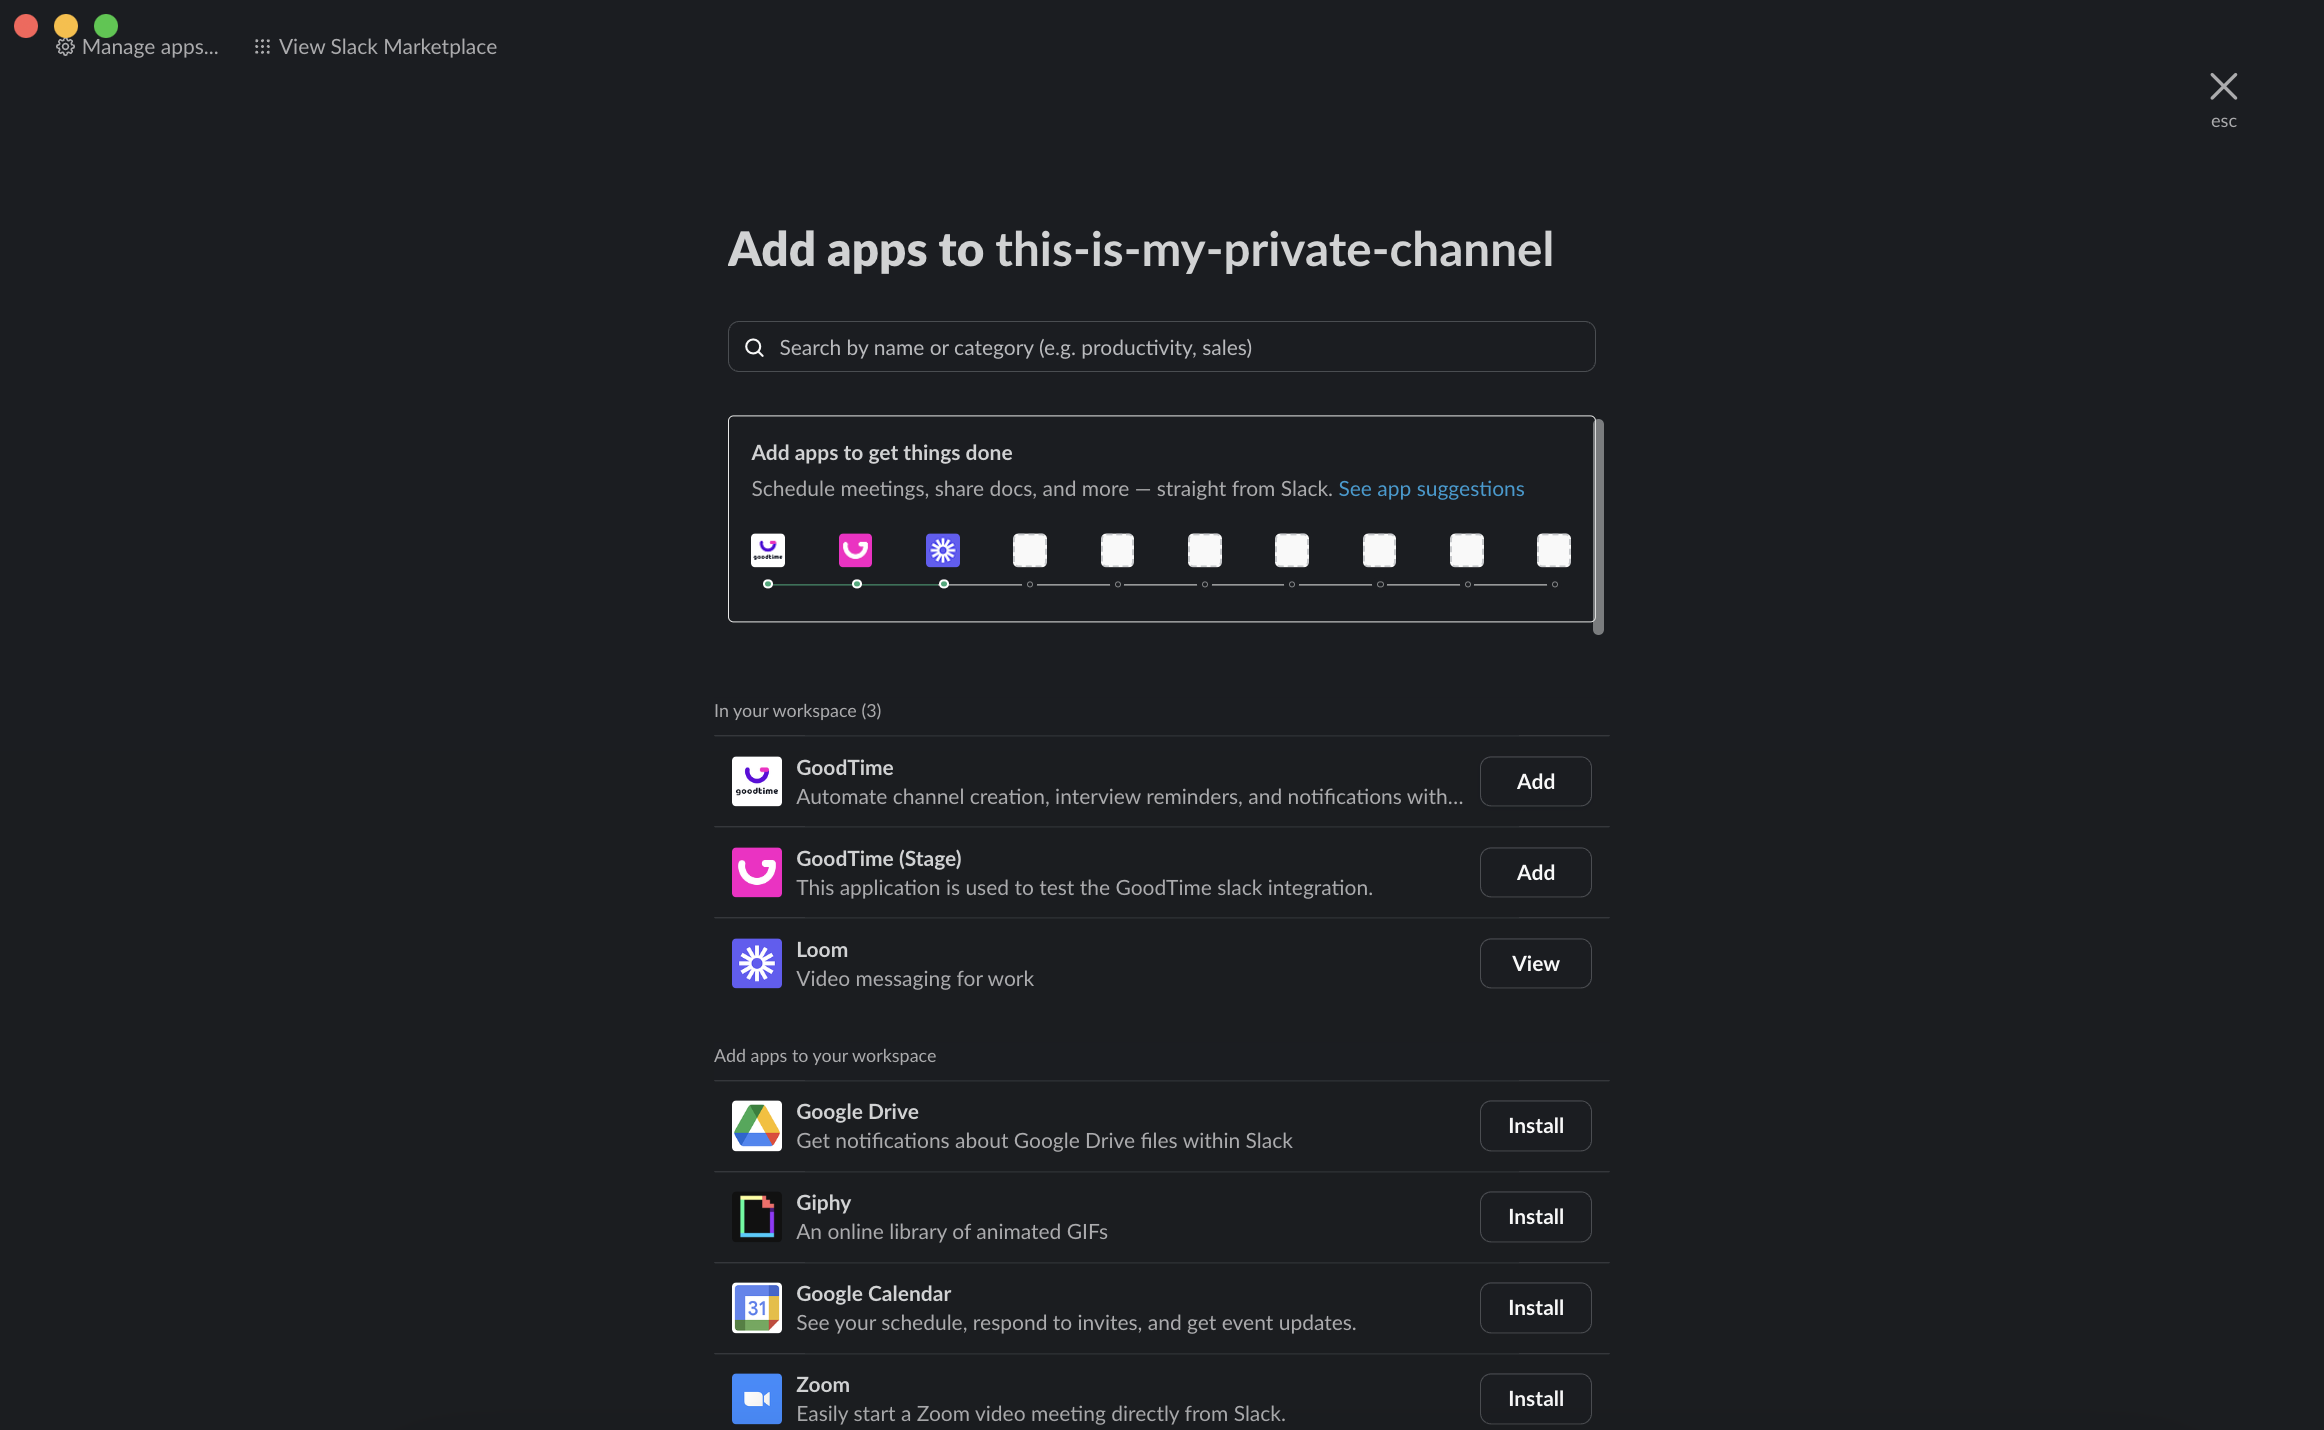
Task: Click the Loom app icon in list
Action: pos(756,963)
